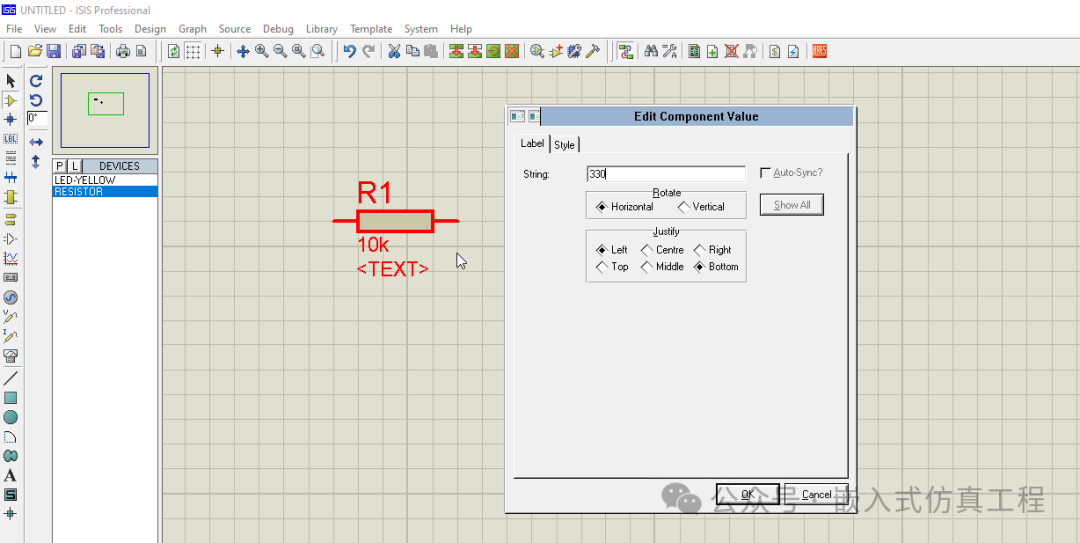This screenshot has width=1080, height=543.
Task: Save the current design
Action: (53, 51)
